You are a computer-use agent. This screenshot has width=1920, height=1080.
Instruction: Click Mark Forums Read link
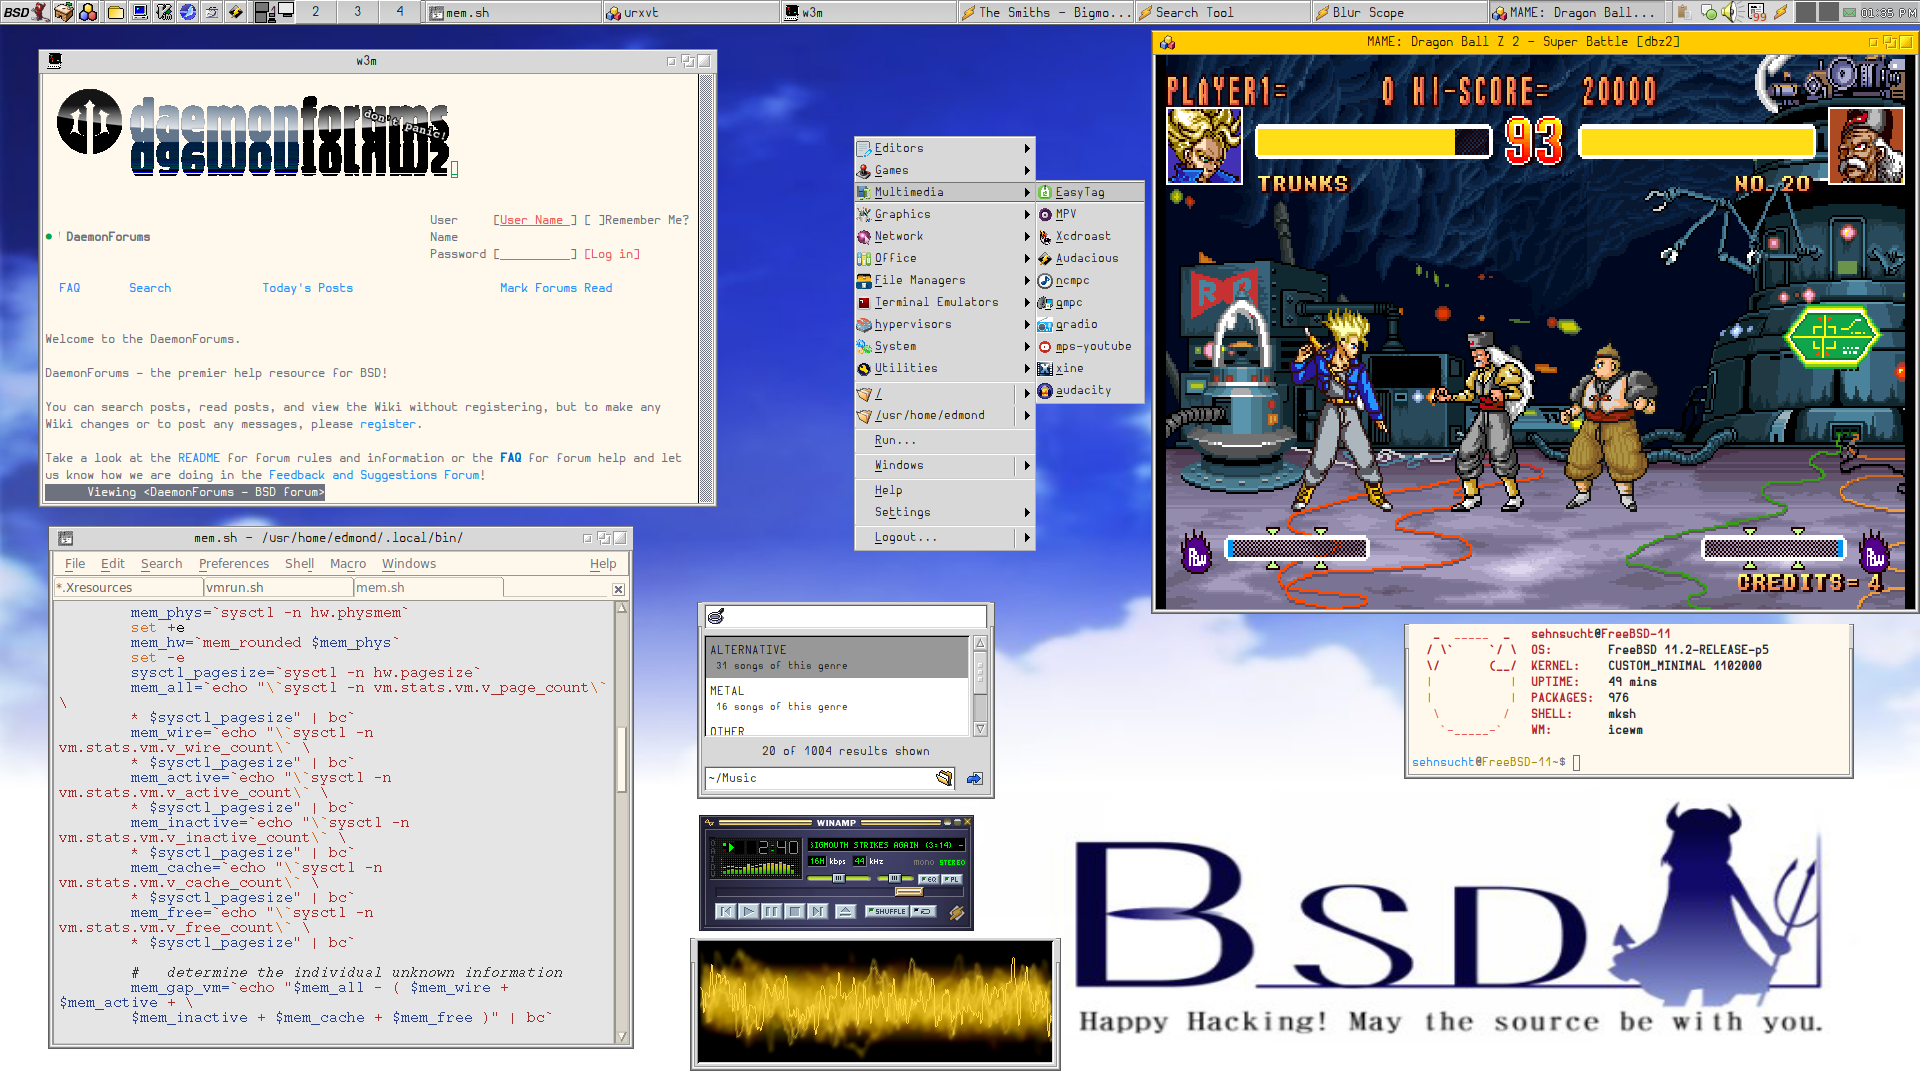(556, 288)
